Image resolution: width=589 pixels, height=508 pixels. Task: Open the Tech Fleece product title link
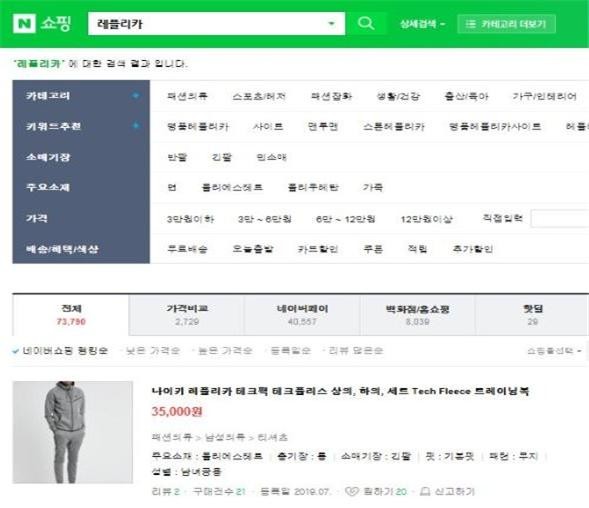(x=340, y=391)
